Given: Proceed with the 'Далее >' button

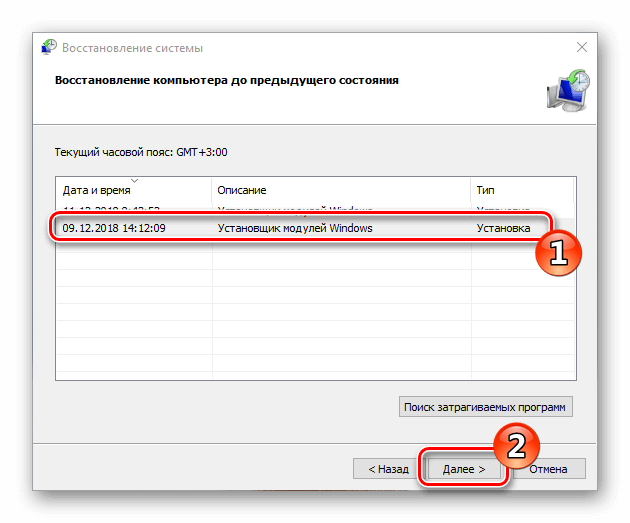Looking at the screenshot, I should click(x=464, y=469).
